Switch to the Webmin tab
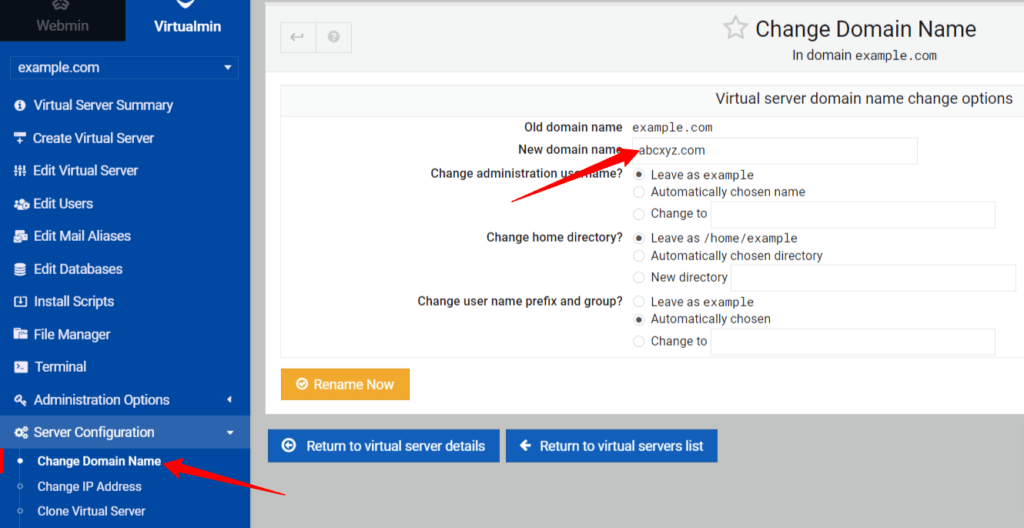 tap(63, 20)
